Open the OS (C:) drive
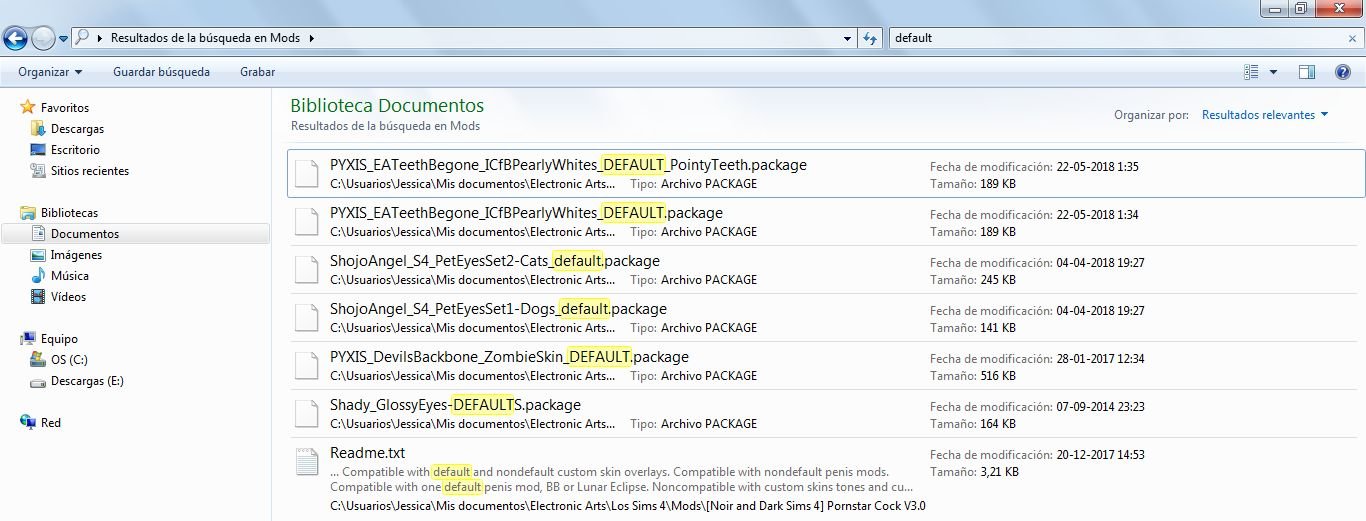The height and width of the screenshot is (521, 1366). point(69,360)
